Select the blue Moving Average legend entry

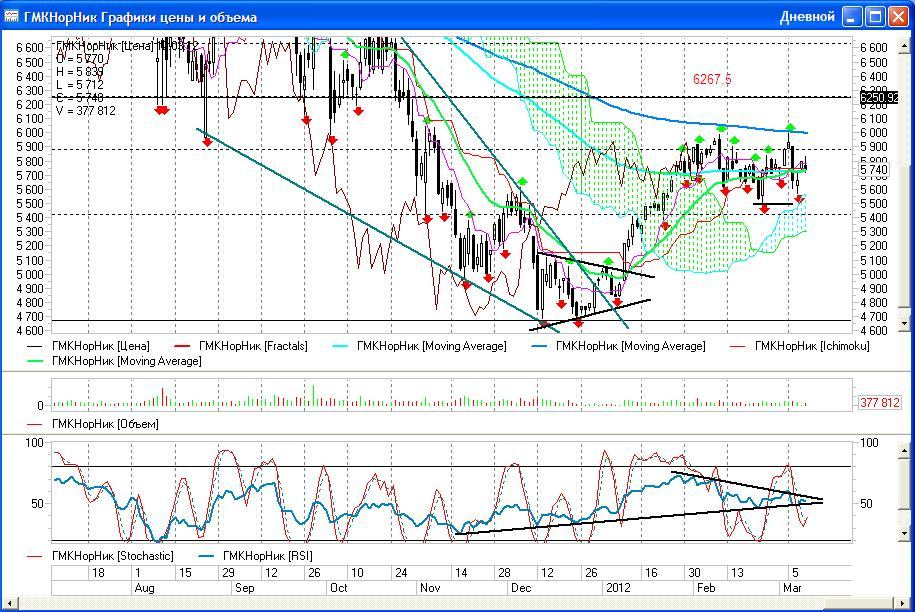(x=619, y=346)
